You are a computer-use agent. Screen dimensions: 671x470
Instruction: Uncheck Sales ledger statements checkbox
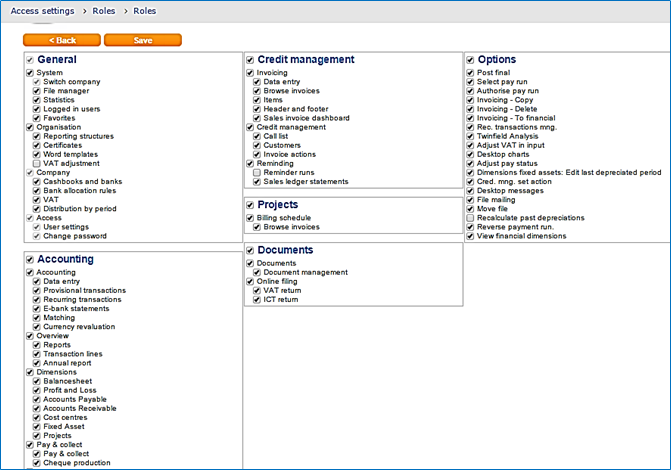coord(257,181)
